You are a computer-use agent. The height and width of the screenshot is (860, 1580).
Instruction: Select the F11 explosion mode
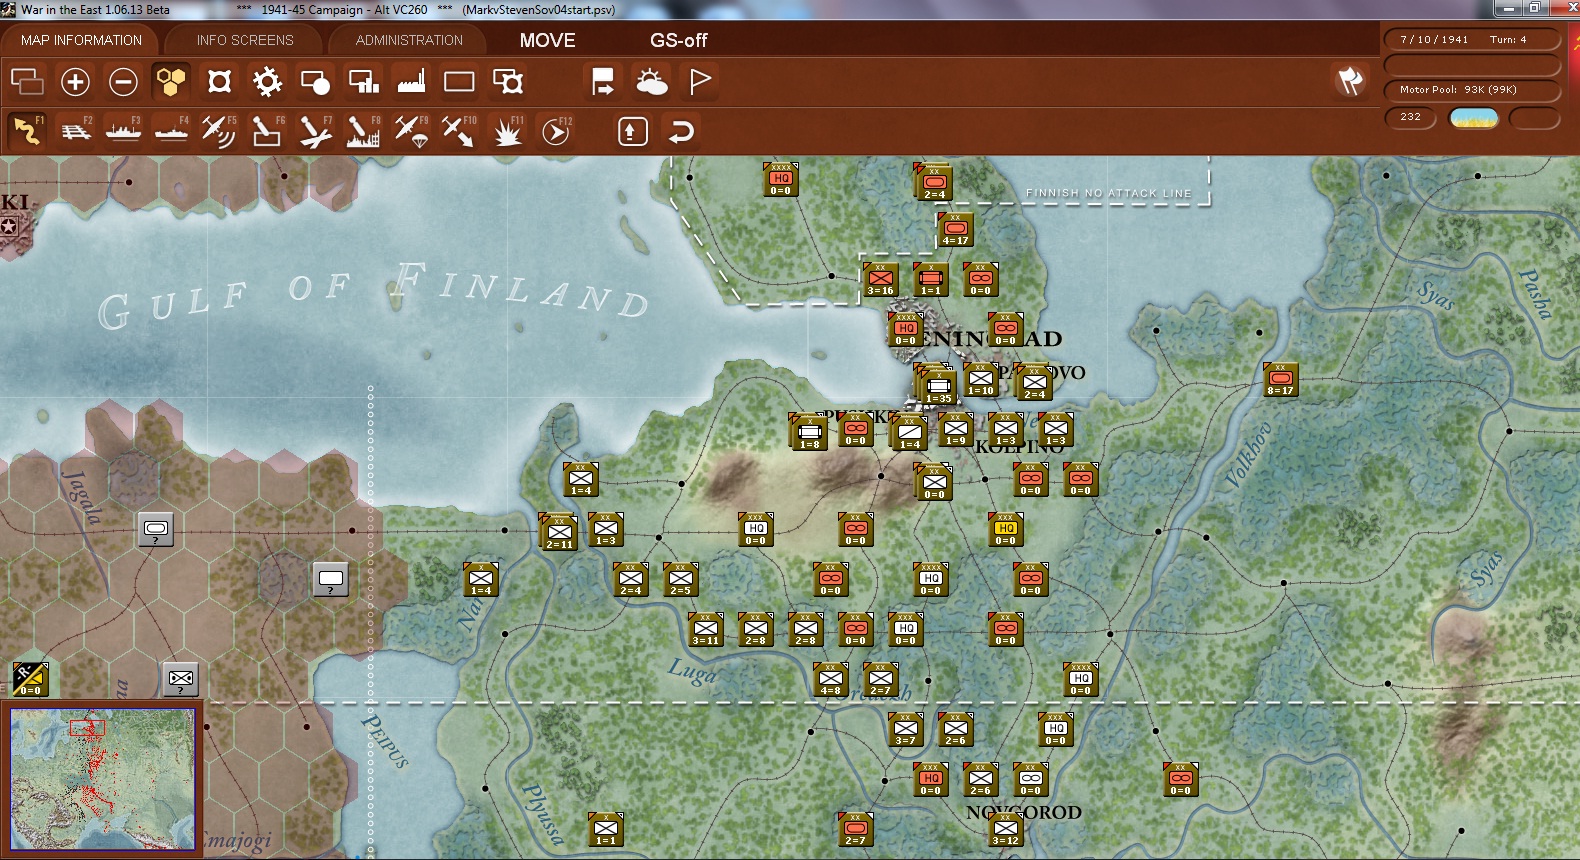coord(507,131)
